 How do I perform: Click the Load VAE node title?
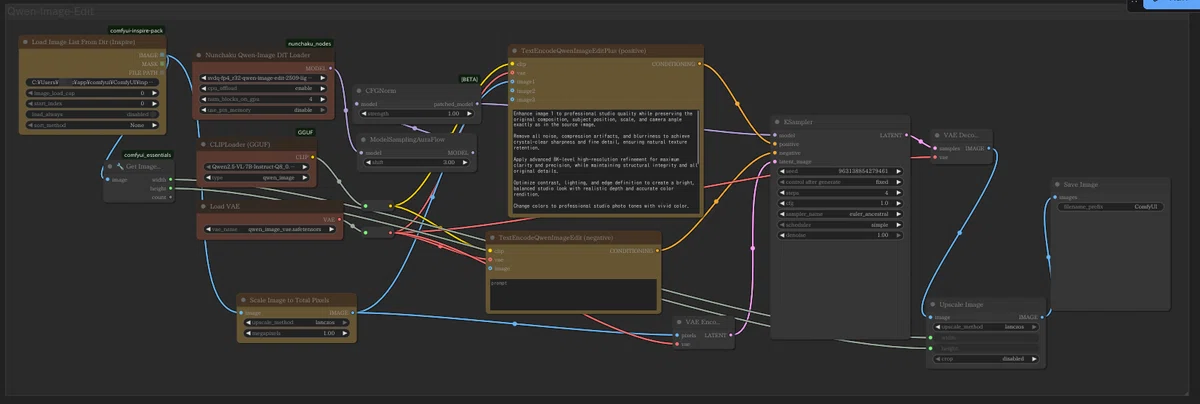tap(225, 206)
